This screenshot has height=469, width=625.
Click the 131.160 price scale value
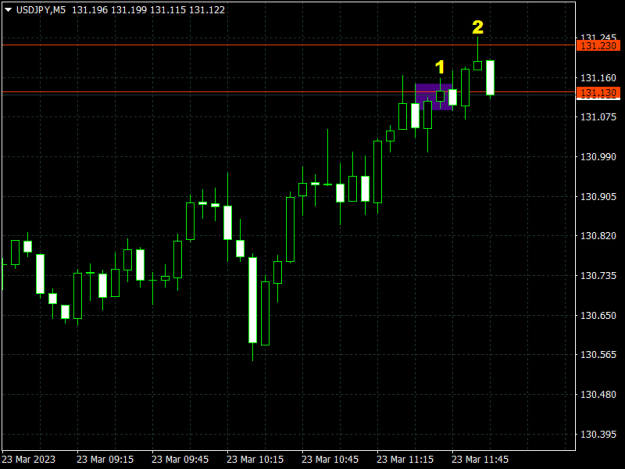598,78
